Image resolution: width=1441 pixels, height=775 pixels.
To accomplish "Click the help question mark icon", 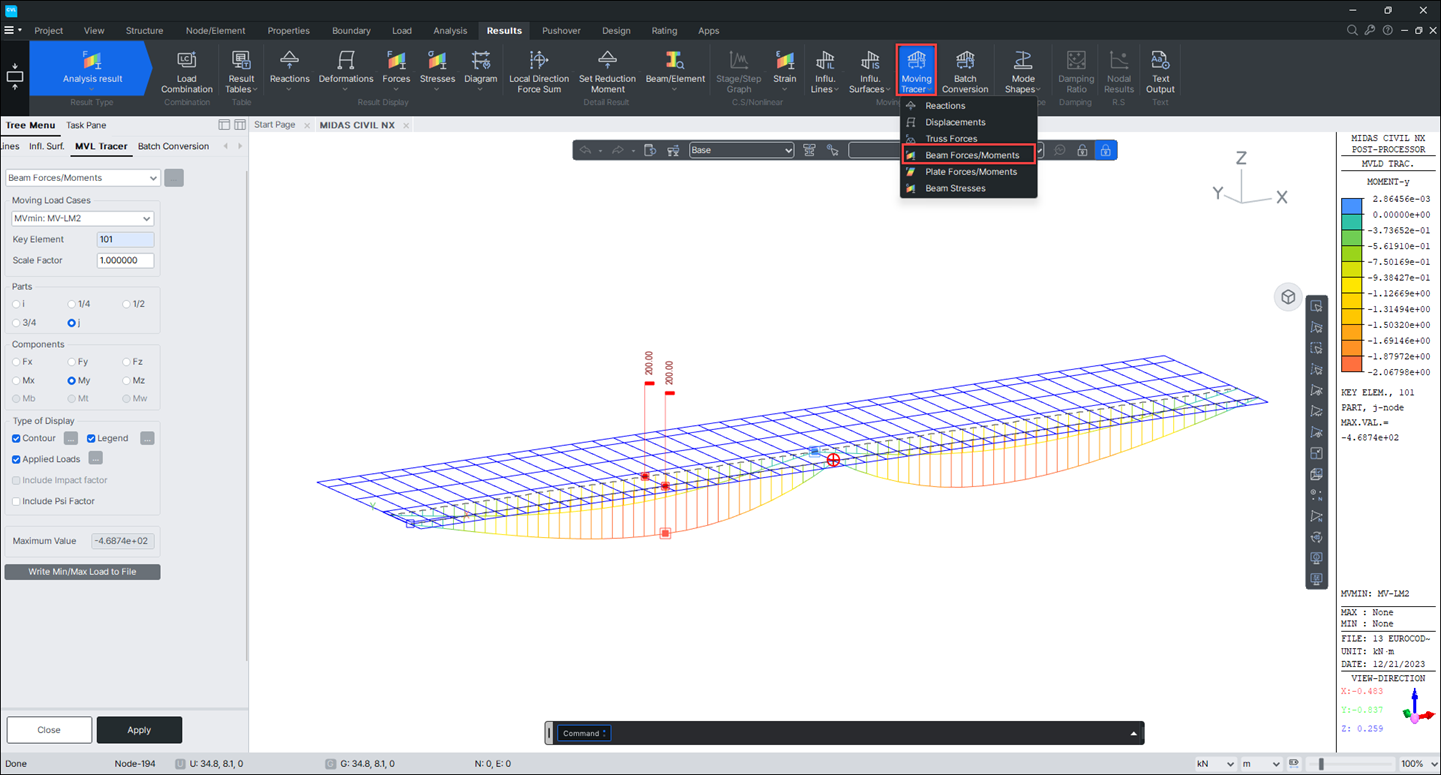I will pyautogui.click(x=1387, y=31).
